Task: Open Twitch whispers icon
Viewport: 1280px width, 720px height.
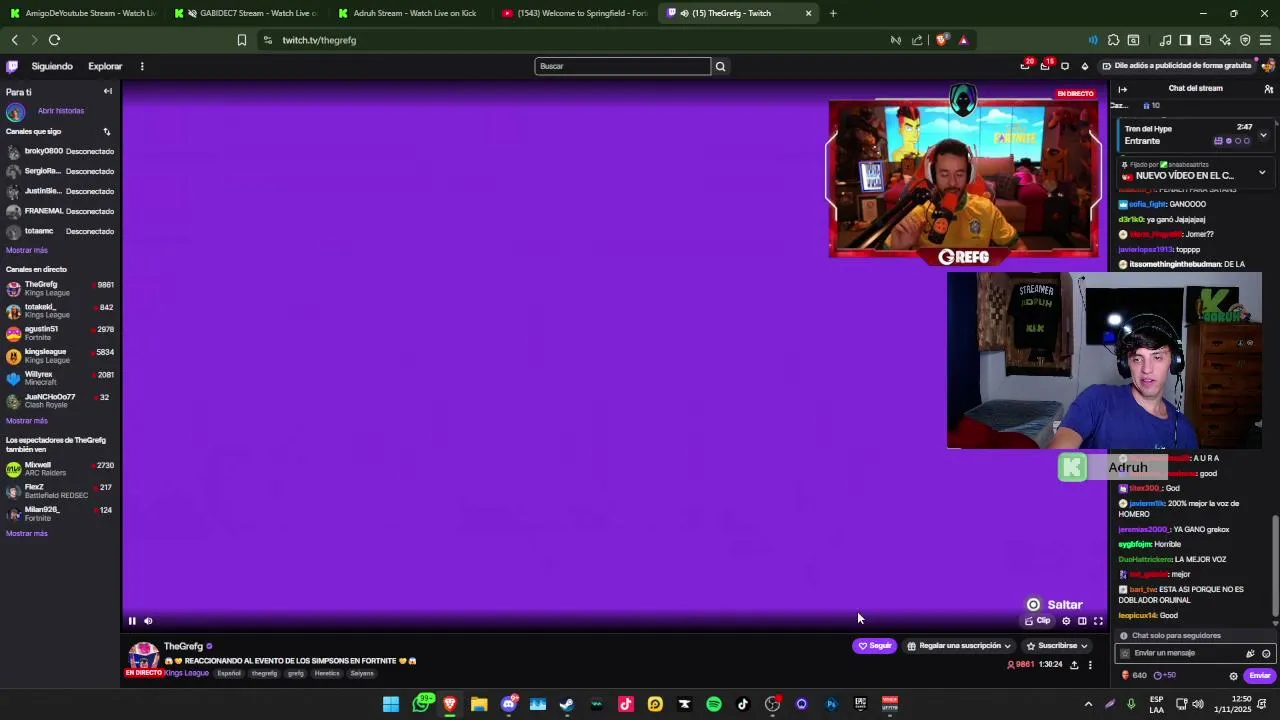Action: 1065,66
